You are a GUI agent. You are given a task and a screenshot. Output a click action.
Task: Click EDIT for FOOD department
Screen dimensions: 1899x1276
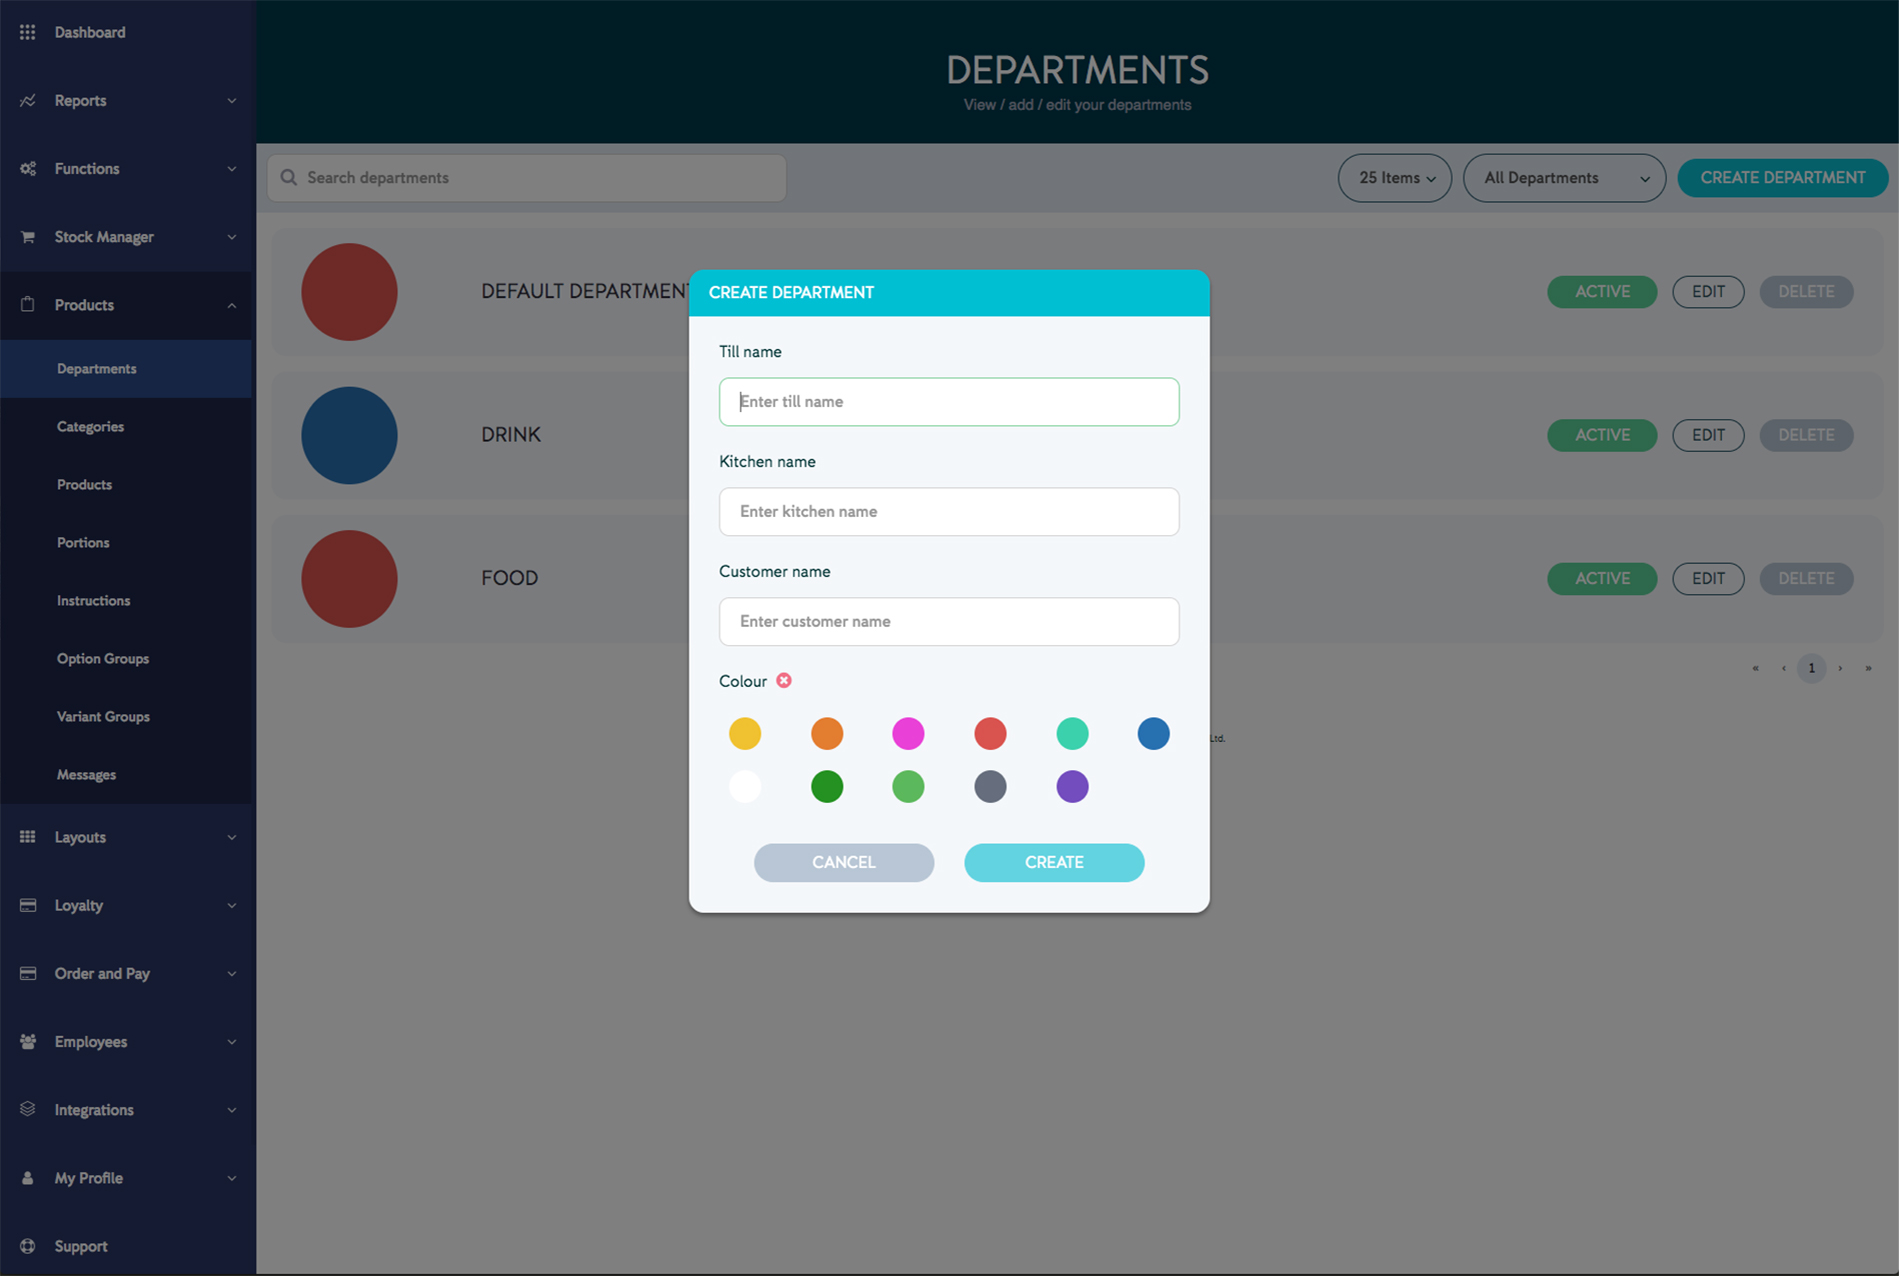click(1708, 578)
